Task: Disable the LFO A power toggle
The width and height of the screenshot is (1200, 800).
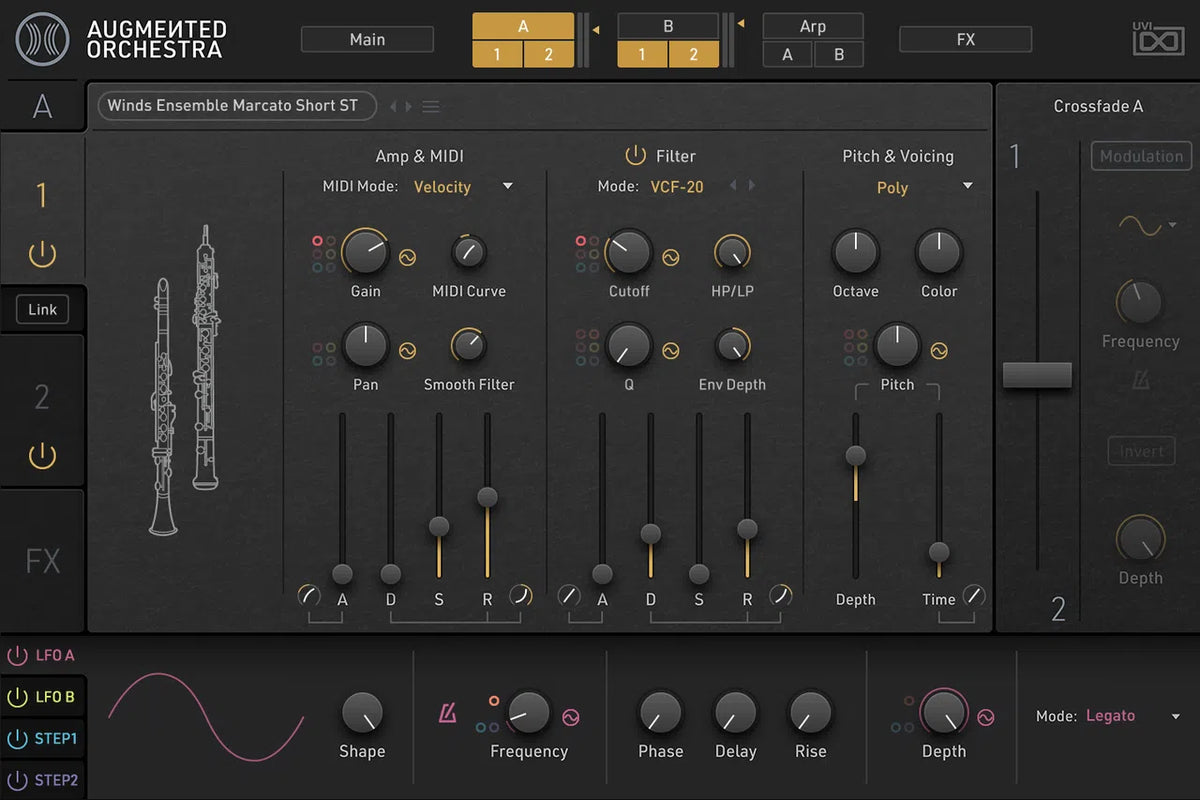Action: tap(18, 656)
